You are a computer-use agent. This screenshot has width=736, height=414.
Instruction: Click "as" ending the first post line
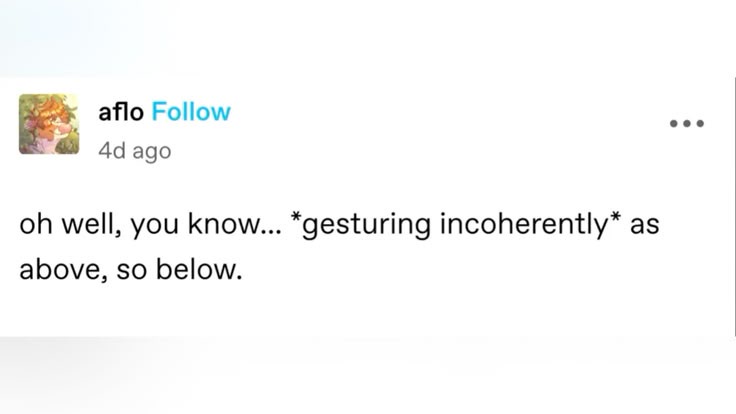(x=645, y=226)
